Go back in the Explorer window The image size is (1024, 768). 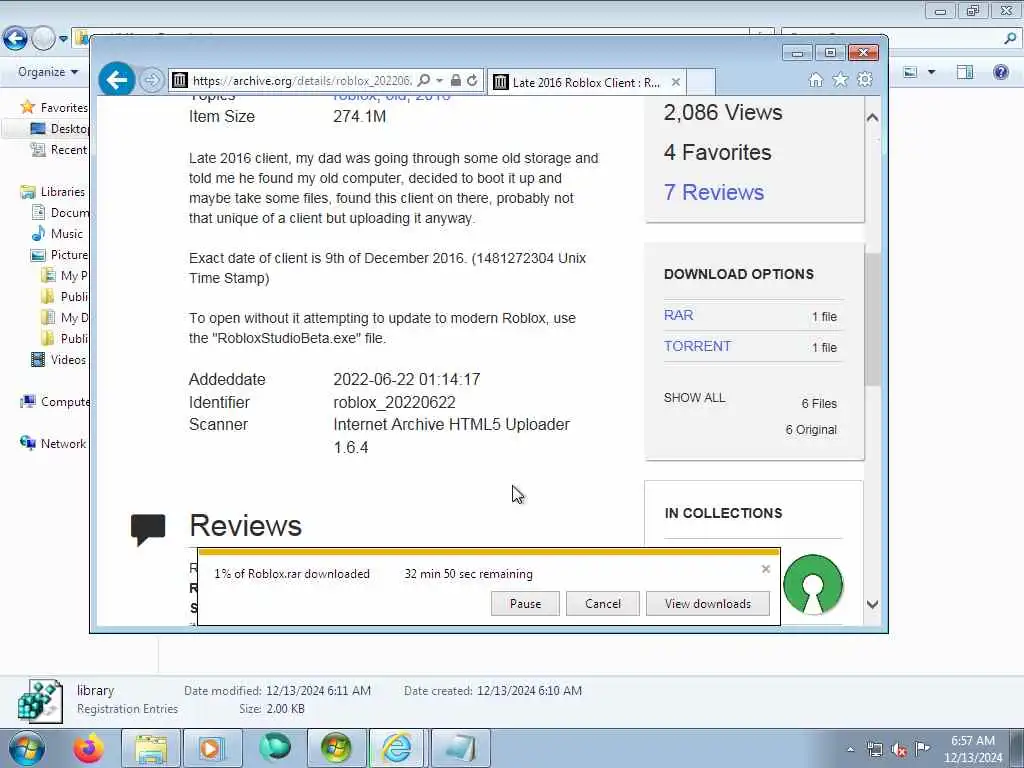point(15,39)
